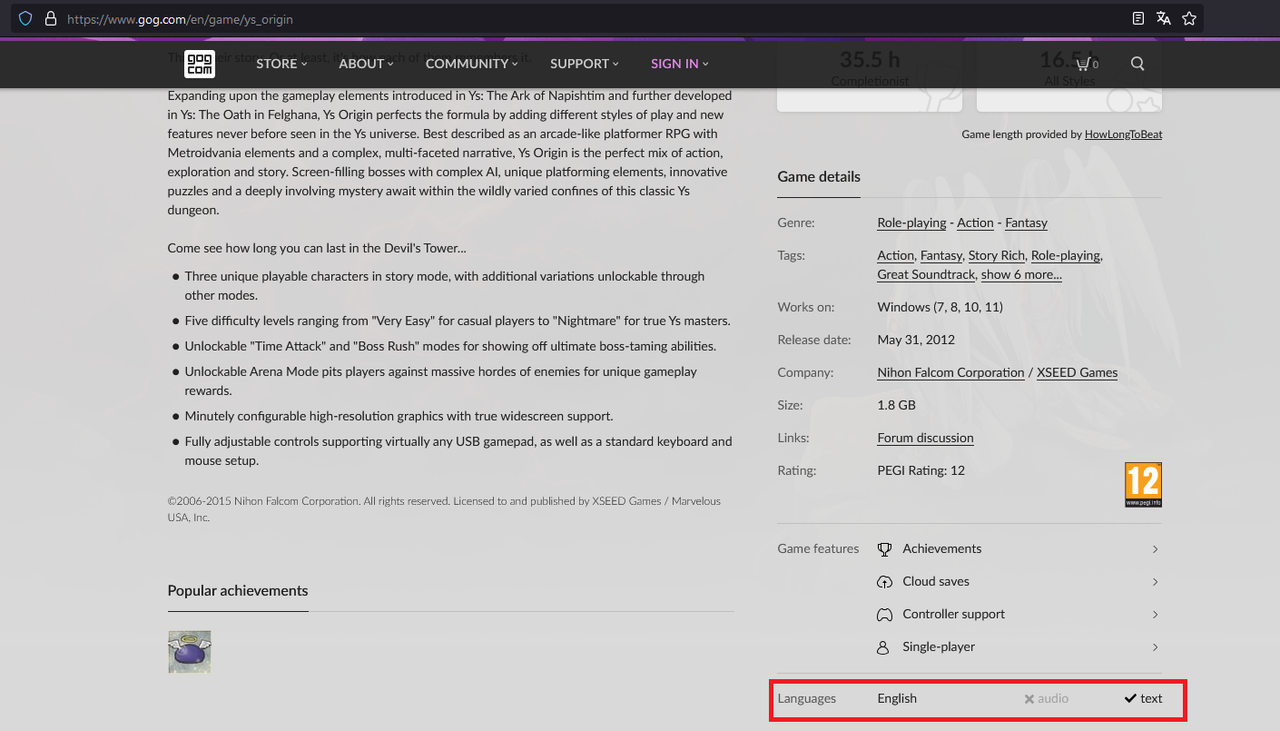Click the Fantasy tag link
Screen dimensions: 1280x731
[x=941, y=256]
